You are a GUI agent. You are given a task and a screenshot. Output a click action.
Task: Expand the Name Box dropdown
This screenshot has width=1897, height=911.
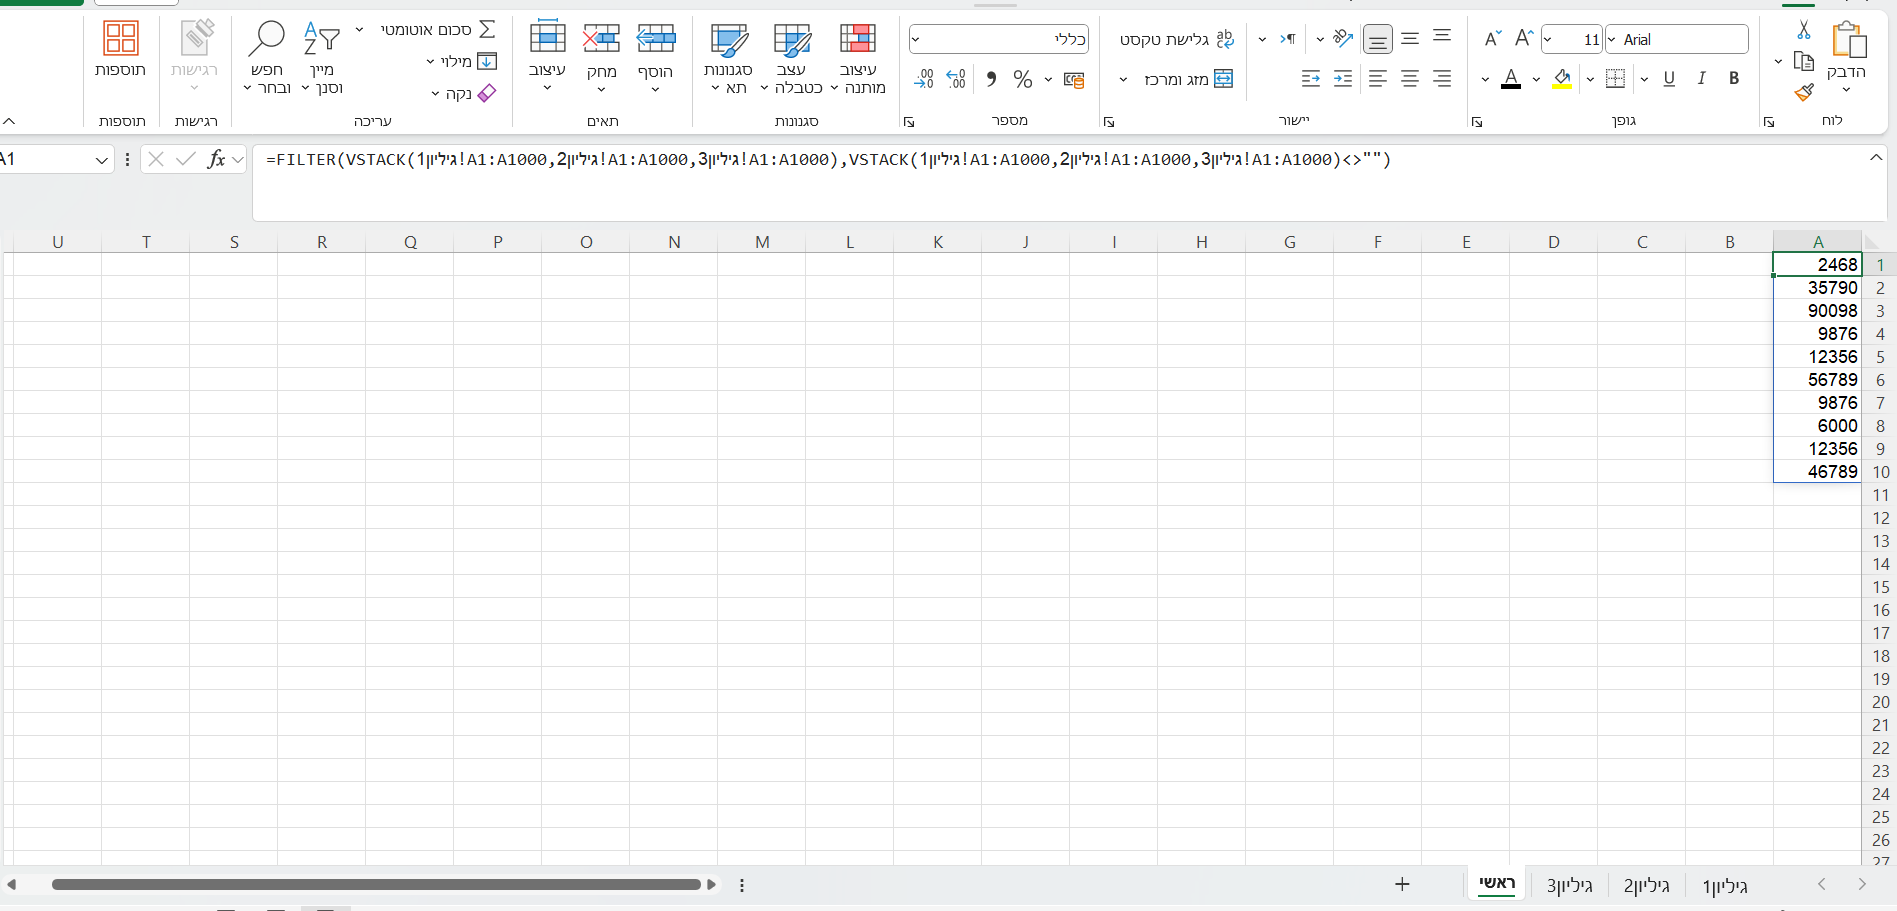pyautogui.click(x=102, y=160)
